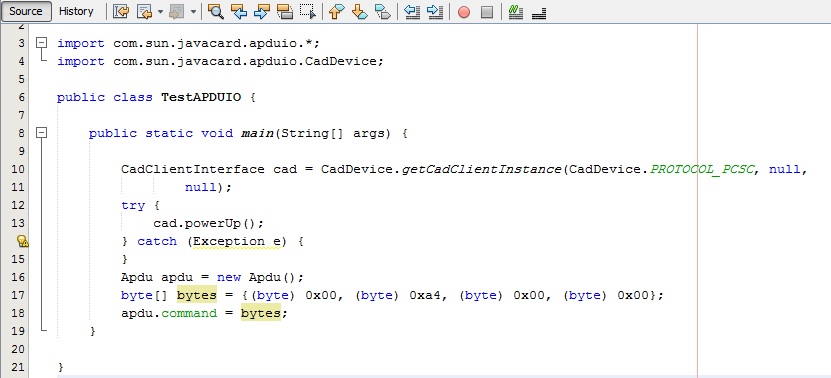Click the Find Selection magnifier icon
The image size is (831, 378).
(215, 11)
